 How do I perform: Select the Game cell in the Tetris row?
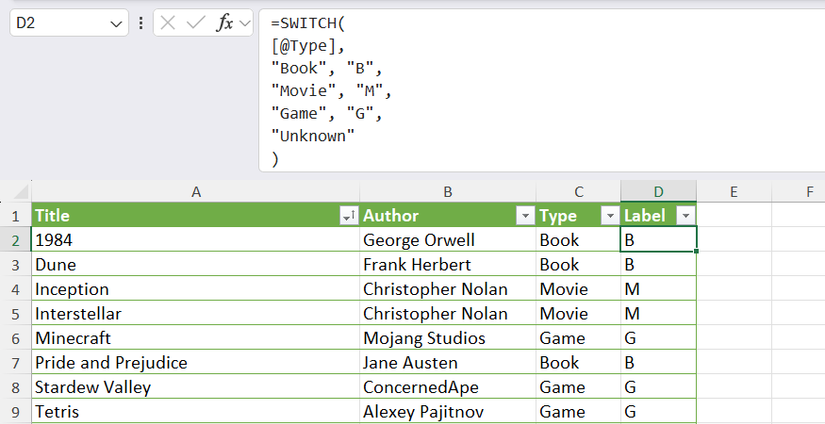click(578, 411)
